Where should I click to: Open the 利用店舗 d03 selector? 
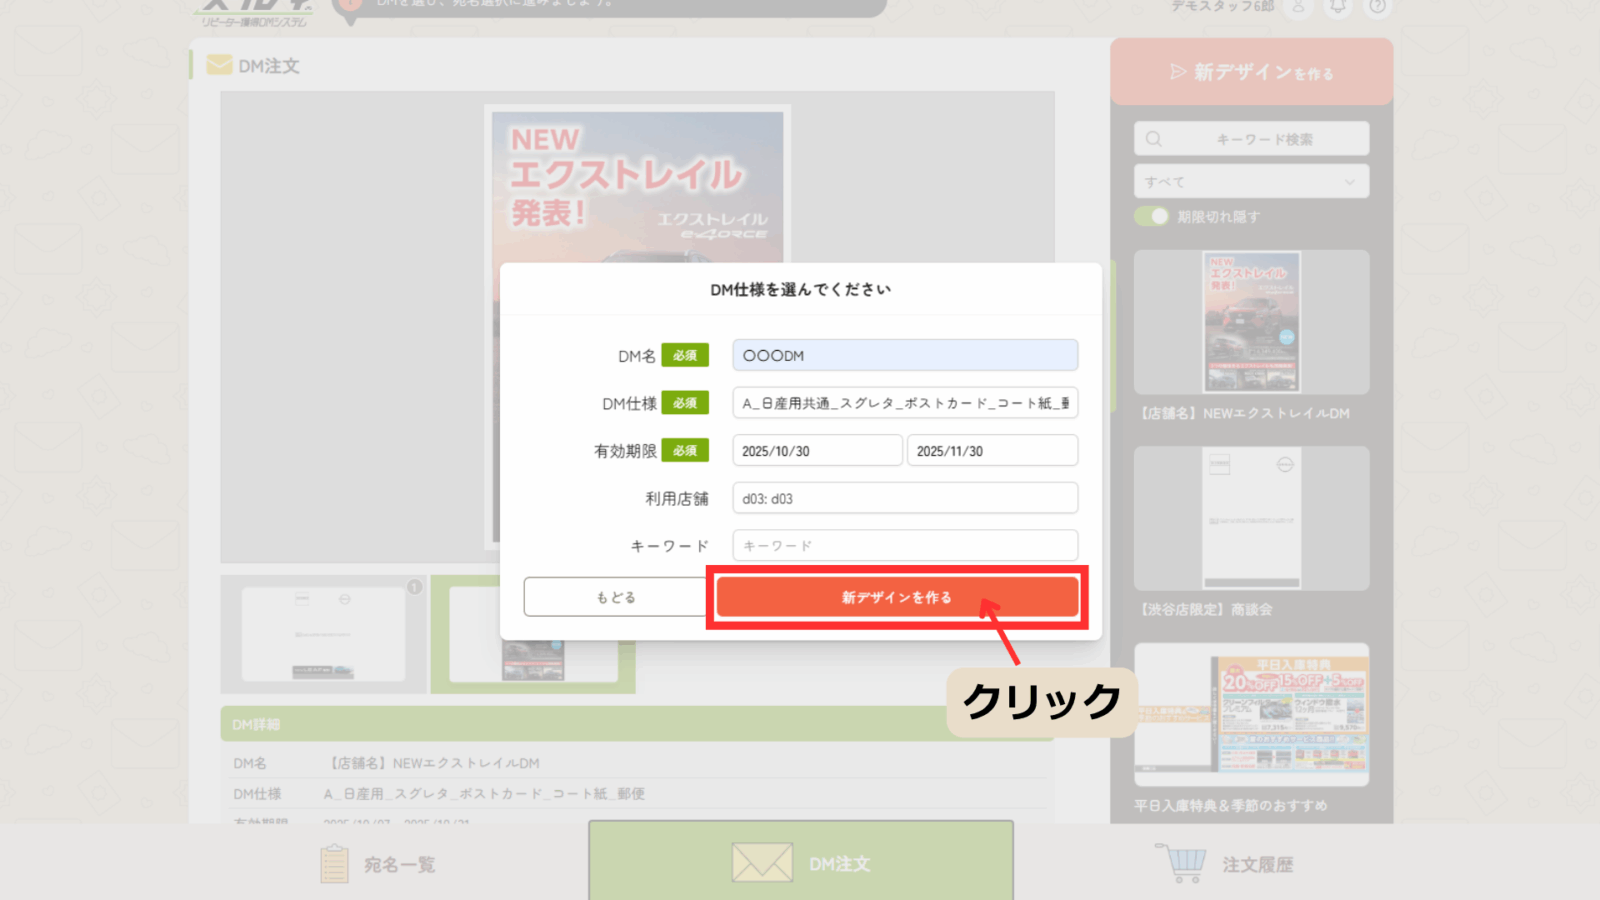tap(904, 498)
